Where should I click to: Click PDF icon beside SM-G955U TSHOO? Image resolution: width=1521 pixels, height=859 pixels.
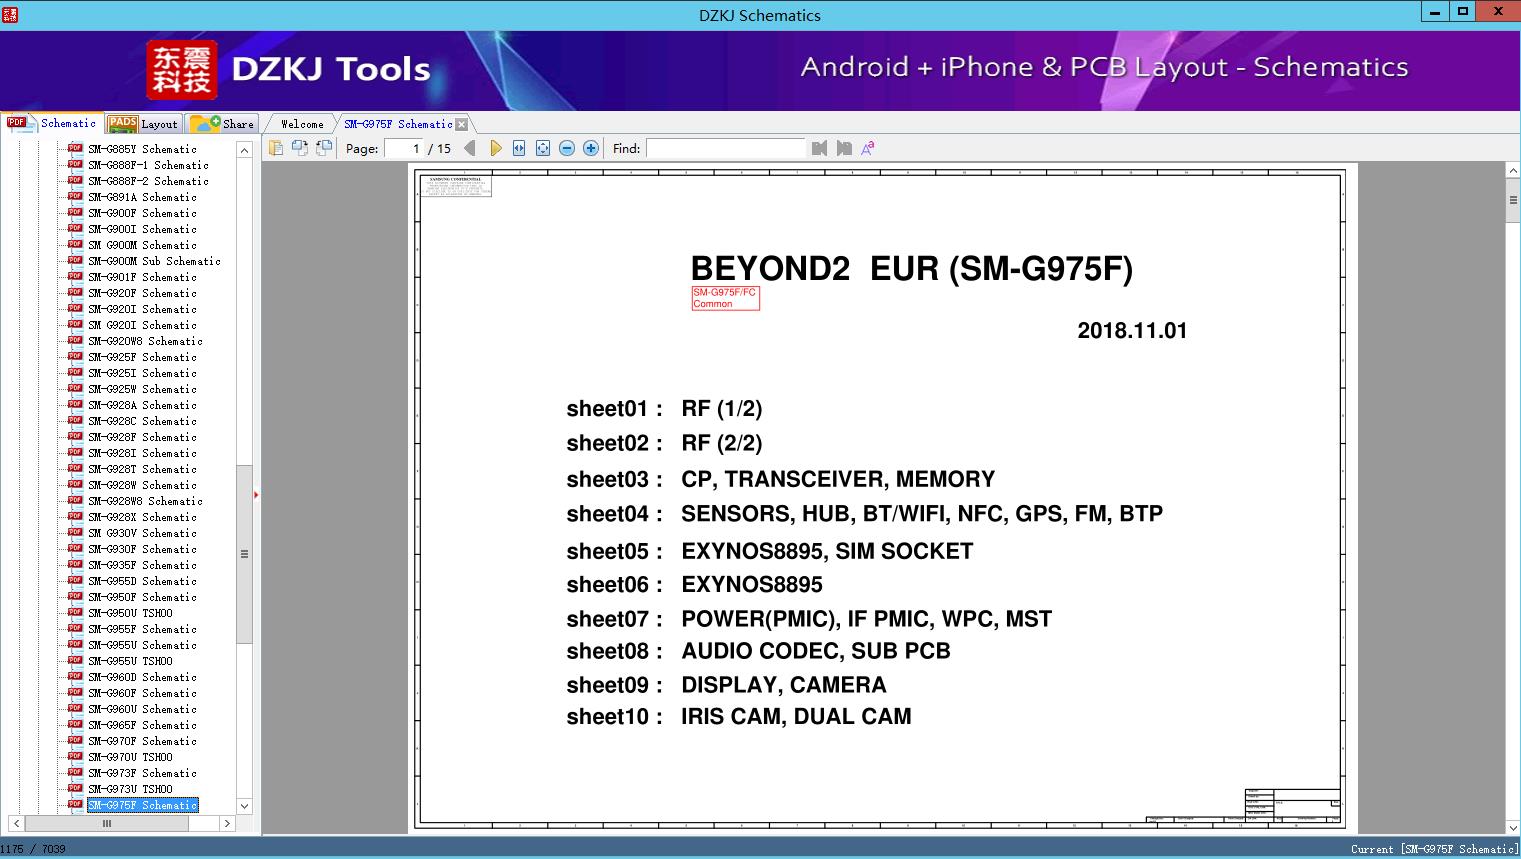(75, 660)
